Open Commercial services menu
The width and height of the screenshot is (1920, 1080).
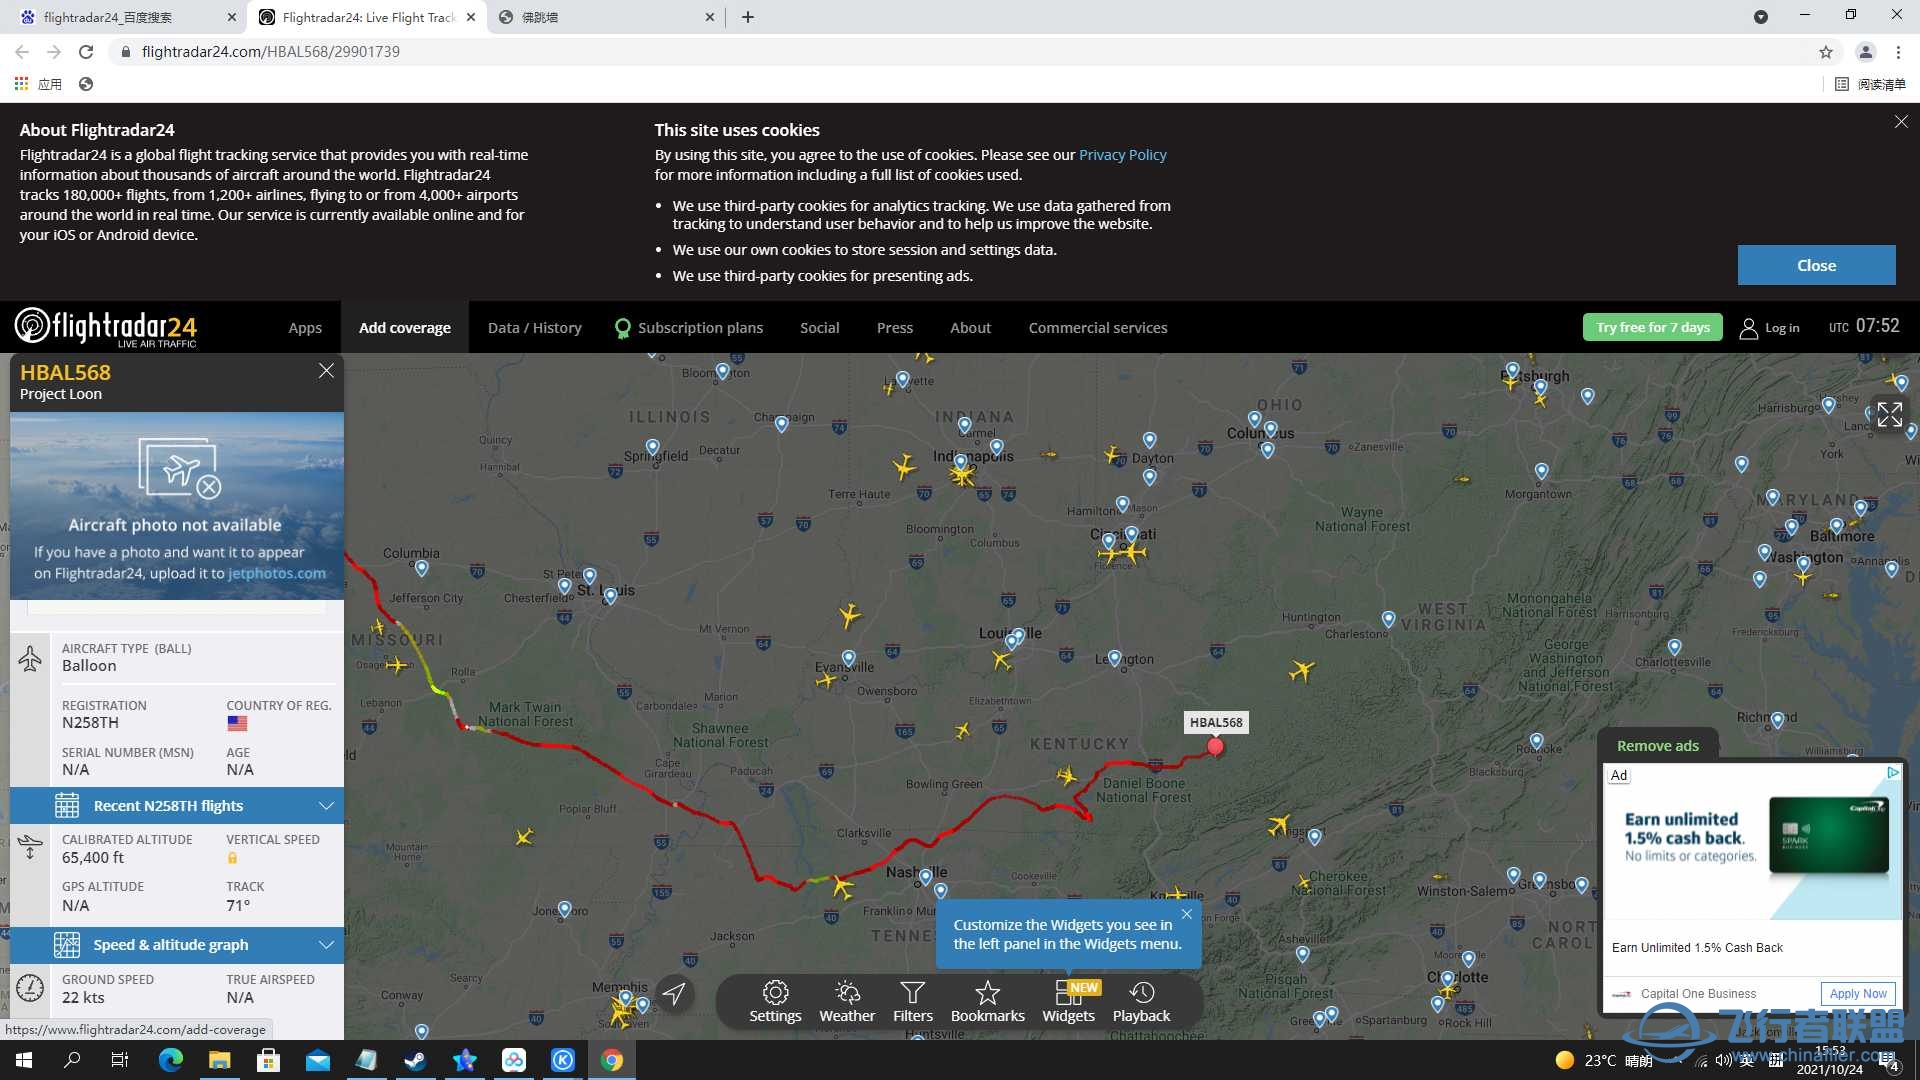point(1098,328)
